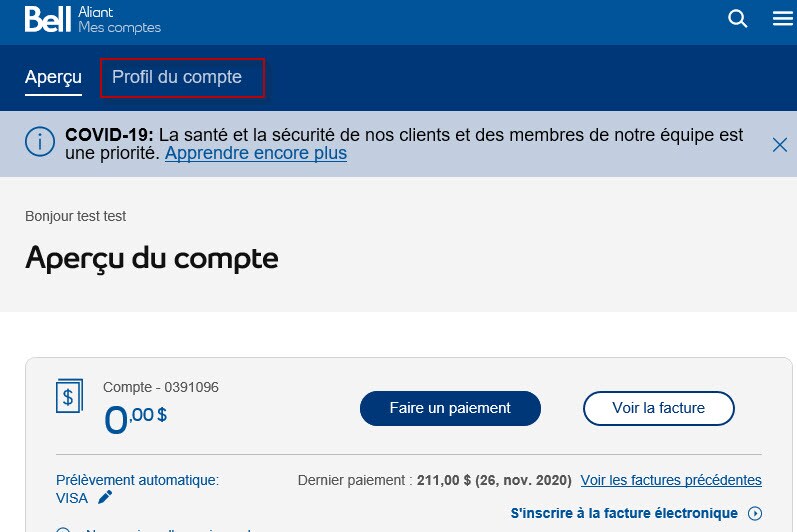Click the Voir la facture button
Viewport: 797px width, 532px height.
(x=659, y=408)
